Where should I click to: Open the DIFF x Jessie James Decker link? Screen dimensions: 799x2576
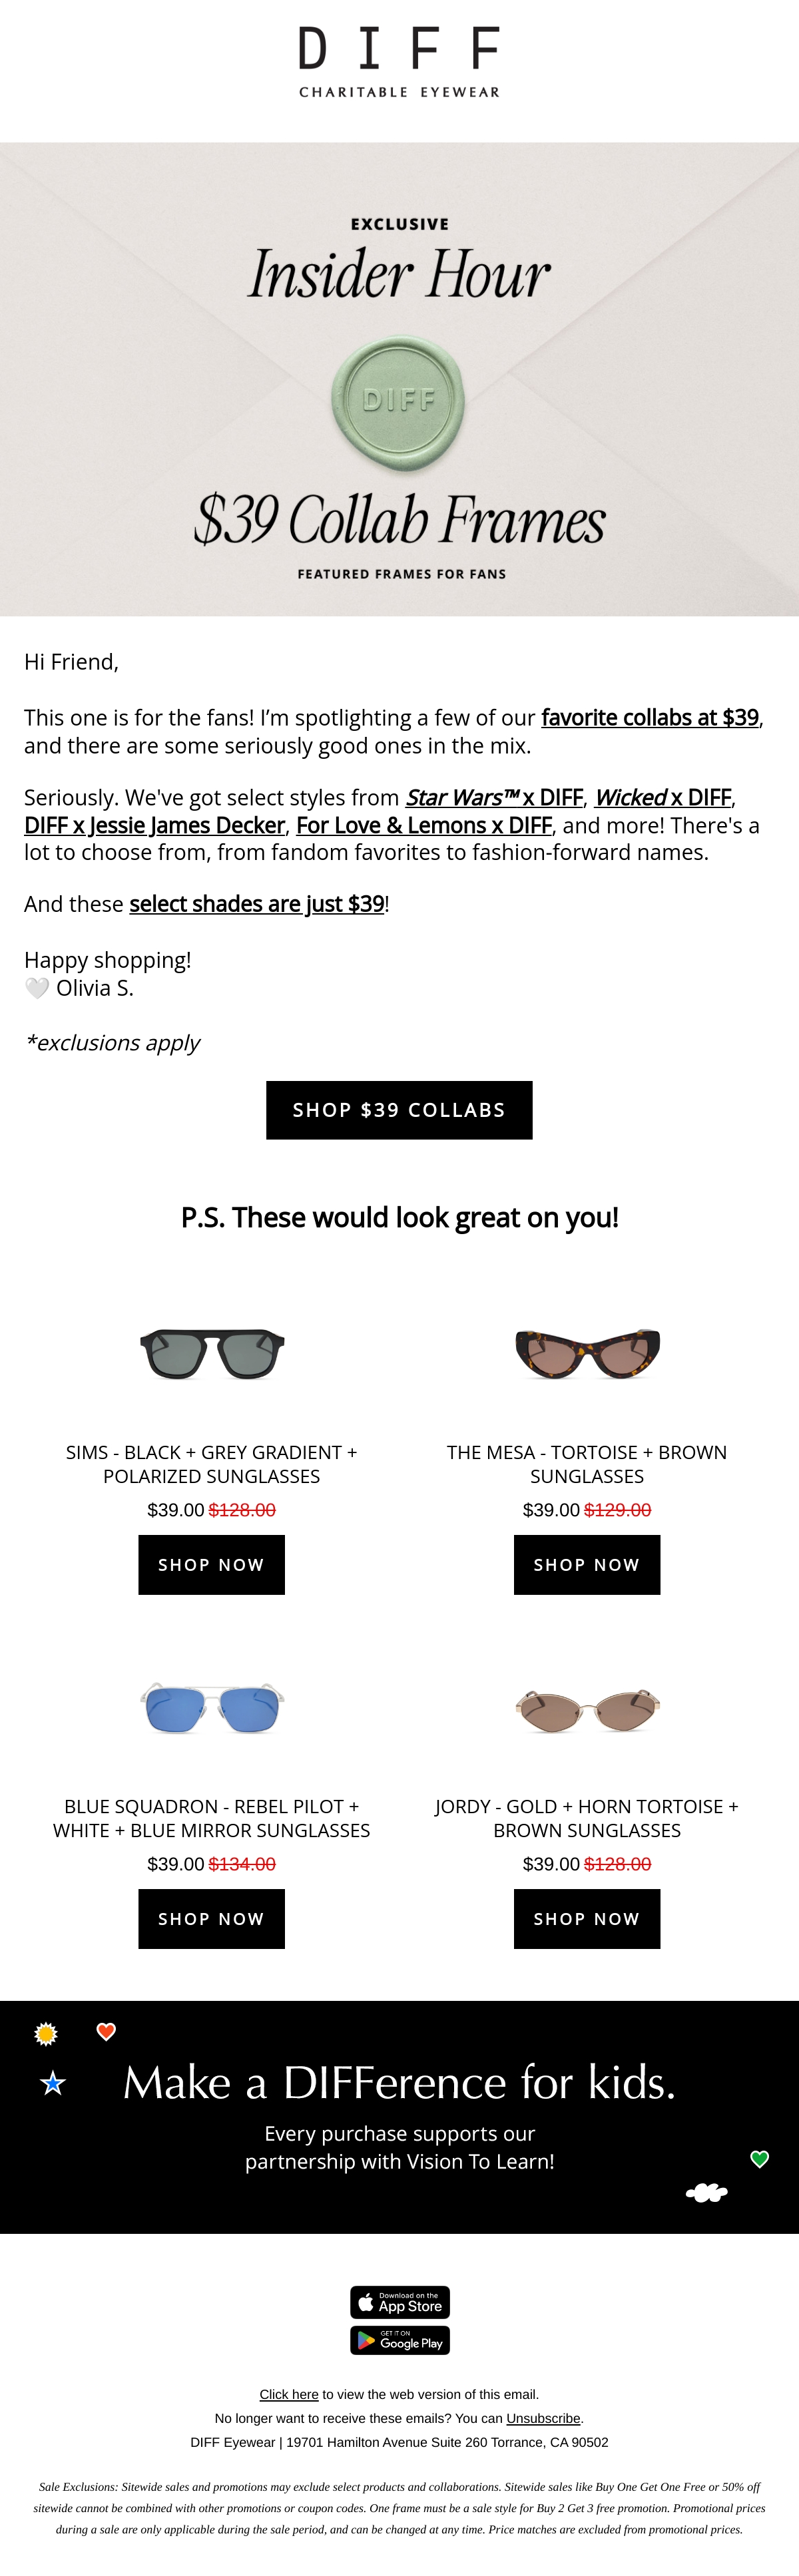(155, 826)
